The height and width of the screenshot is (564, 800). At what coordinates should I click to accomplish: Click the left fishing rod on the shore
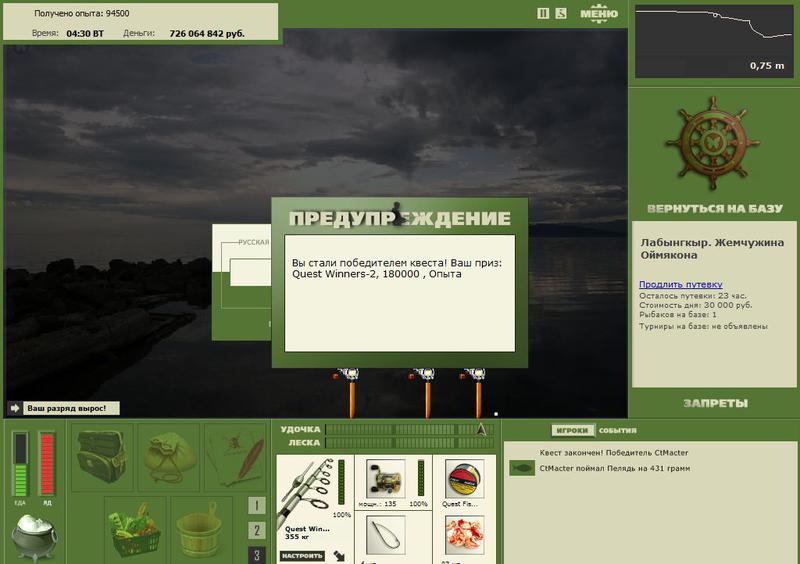tap(351, 392)
